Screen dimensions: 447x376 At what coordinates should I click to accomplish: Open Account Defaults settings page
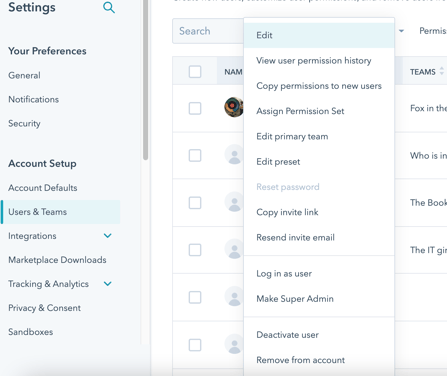(43, 188)
